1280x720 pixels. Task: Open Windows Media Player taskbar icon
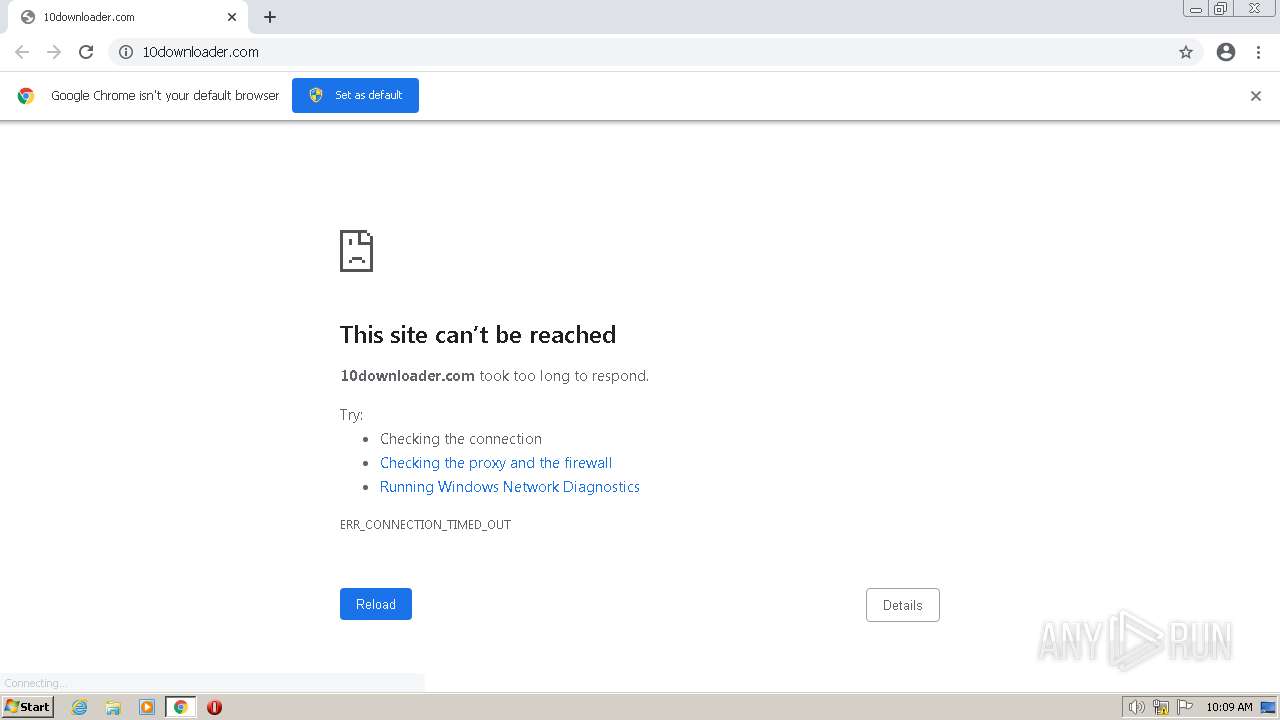click(147, 707)
